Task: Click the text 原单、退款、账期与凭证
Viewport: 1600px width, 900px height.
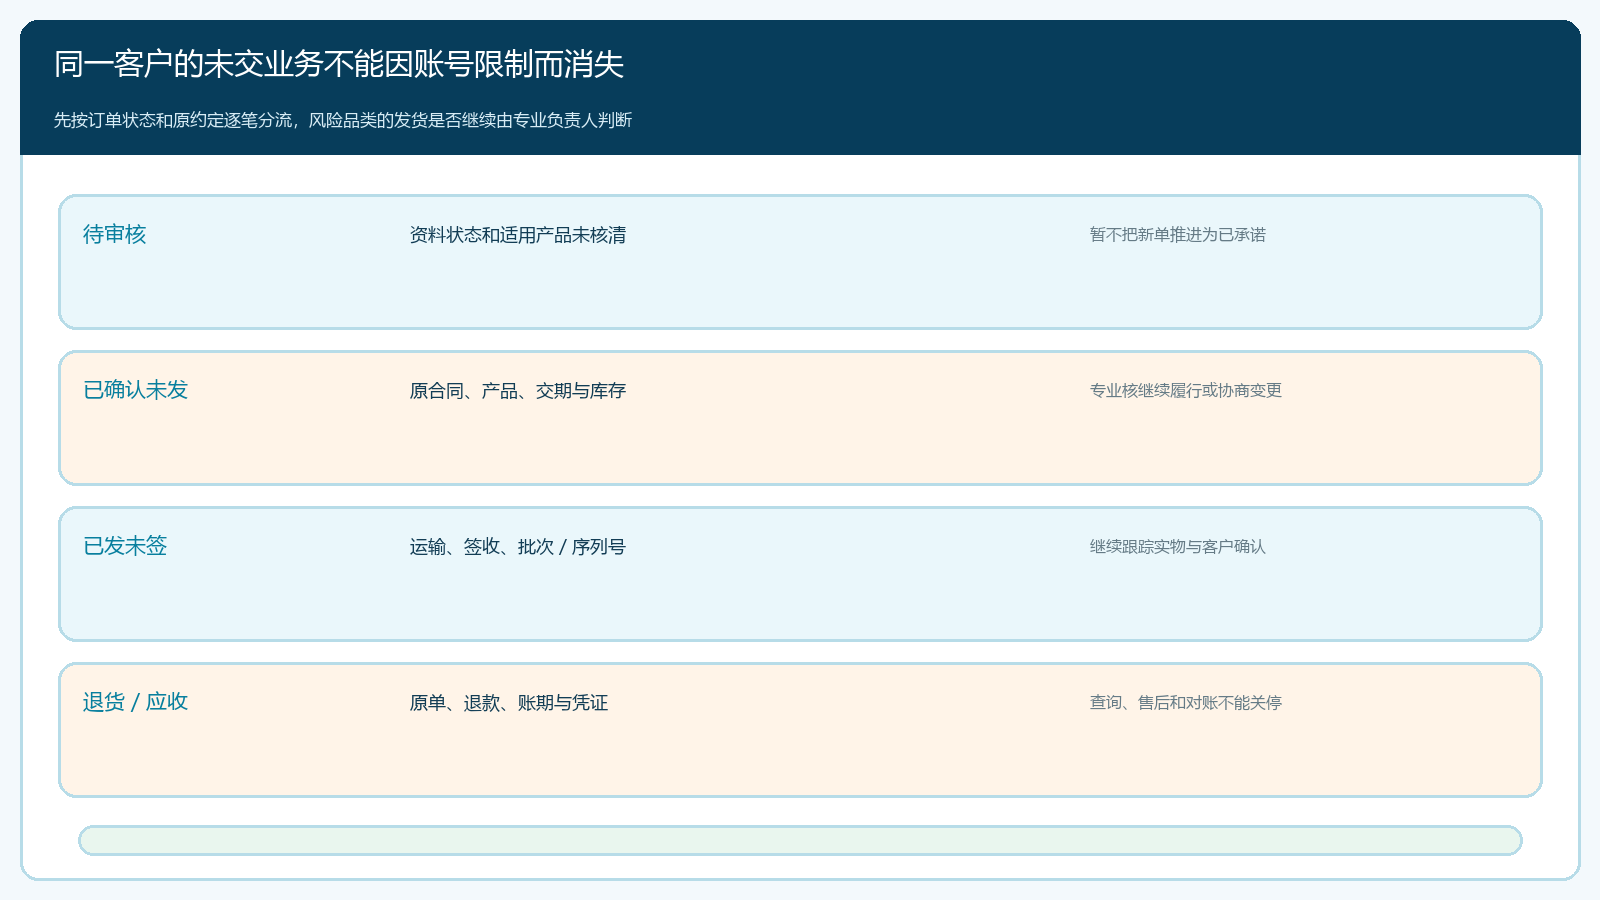Action: pyautogui.click(x=509, y=703)
